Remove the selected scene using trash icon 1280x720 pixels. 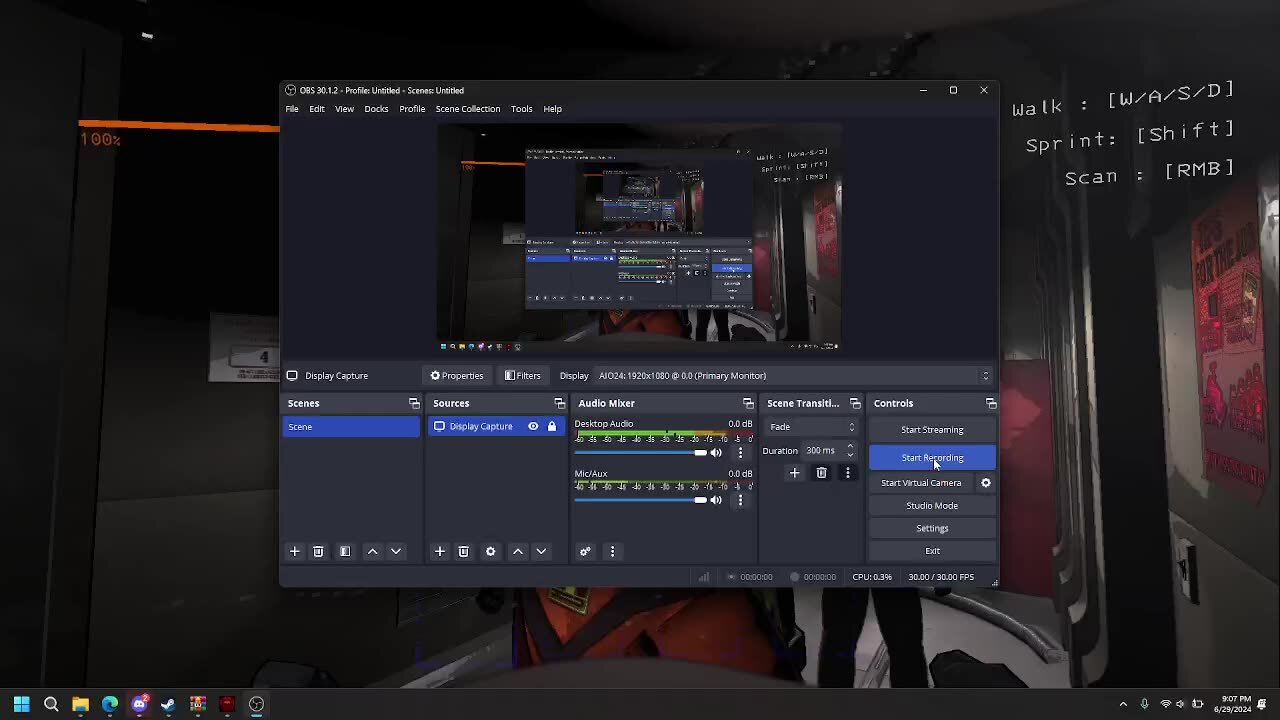pos(318,551)
